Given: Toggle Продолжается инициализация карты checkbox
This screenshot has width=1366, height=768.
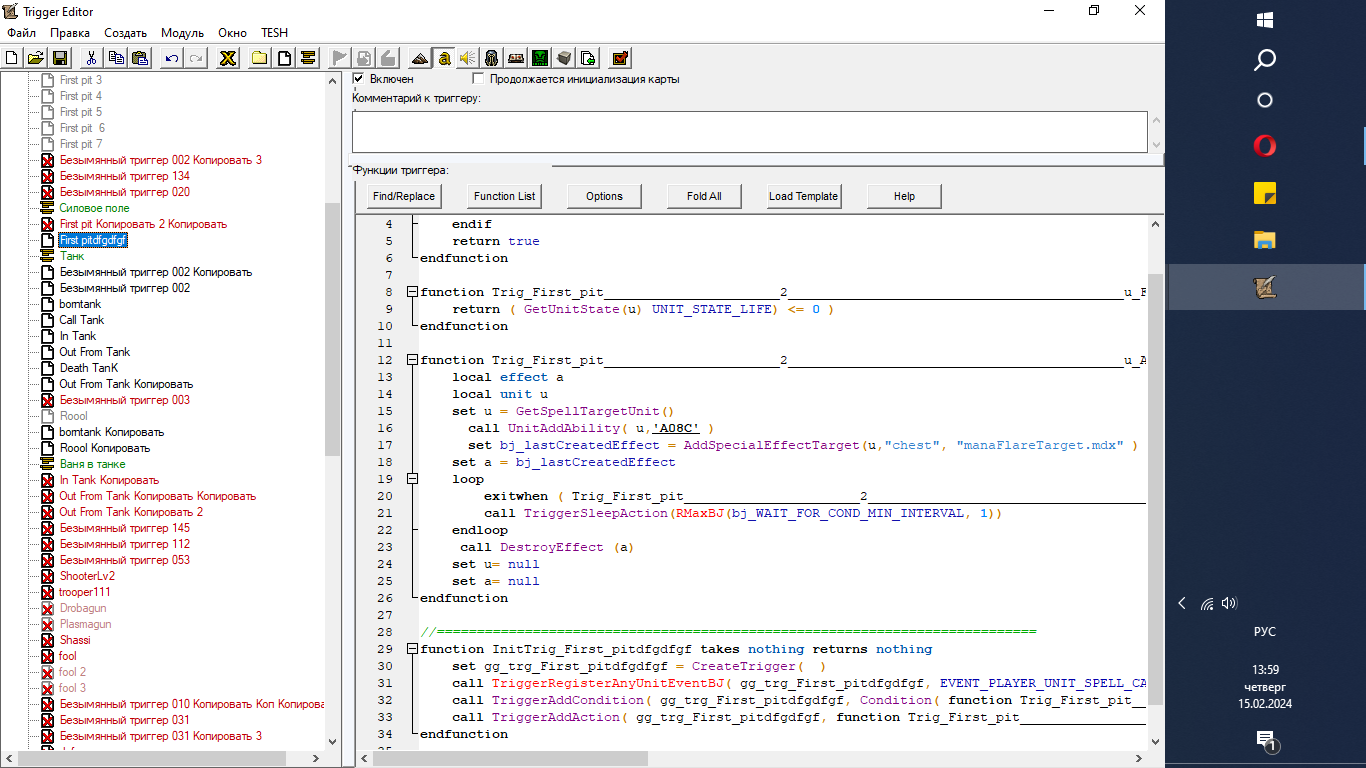Looking at the screenshot, I should (478, 79).
